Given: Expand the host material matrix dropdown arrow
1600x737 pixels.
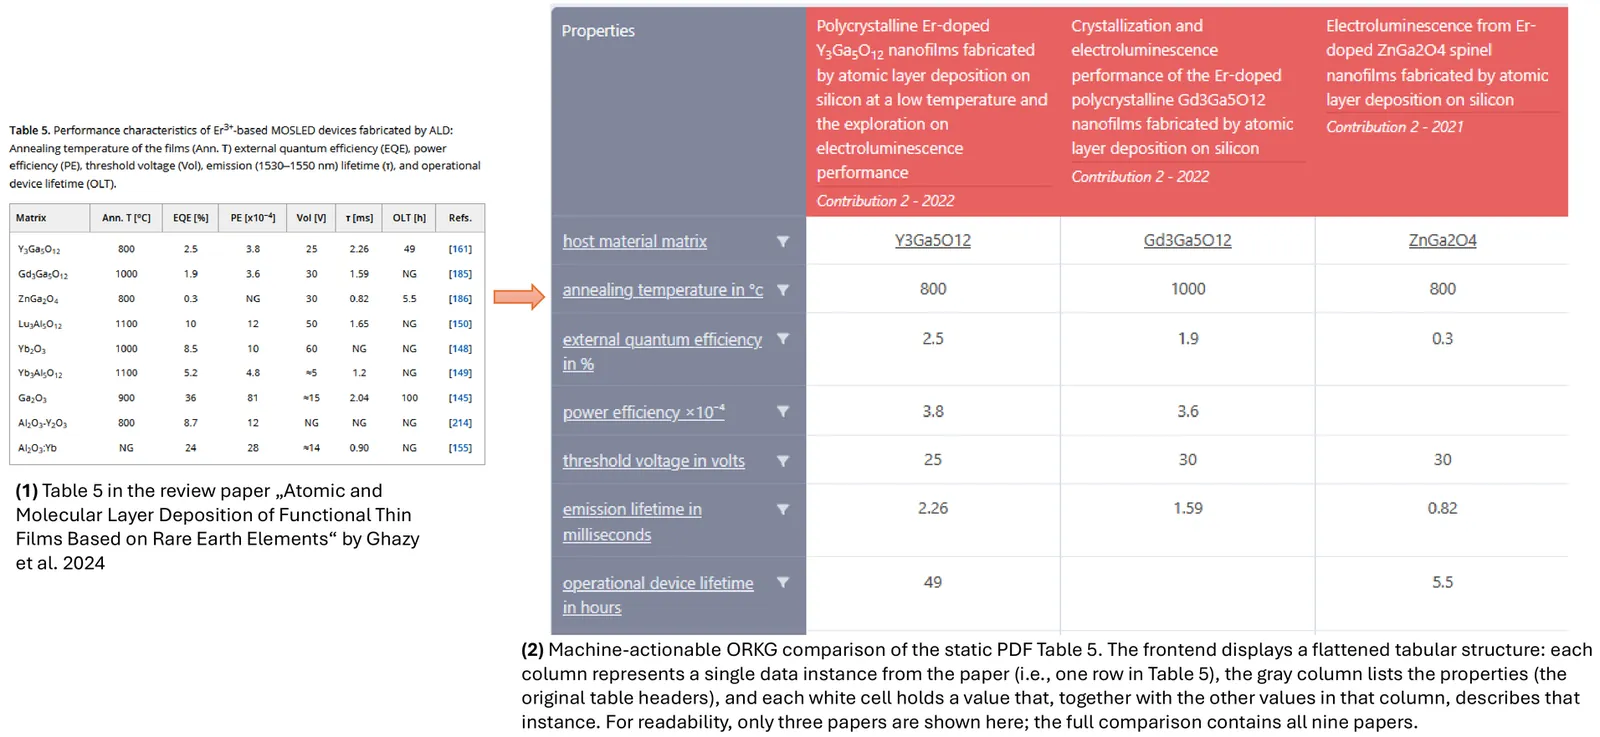Looking at the screenshot, I should click(783, 241).
